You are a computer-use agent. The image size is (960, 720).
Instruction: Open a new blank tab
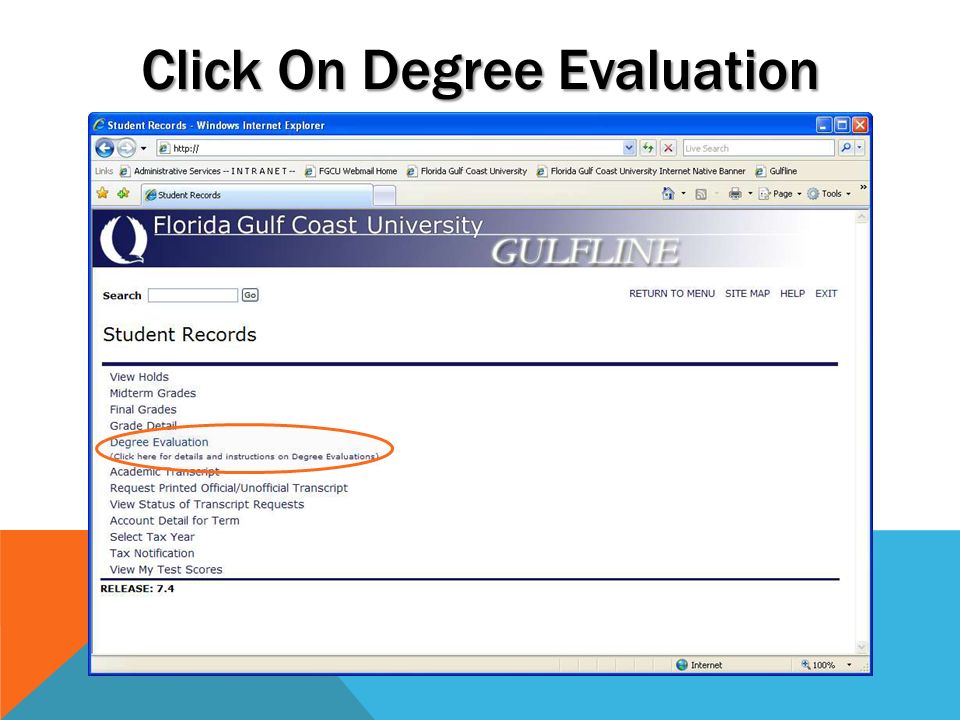tap(384, 195)
